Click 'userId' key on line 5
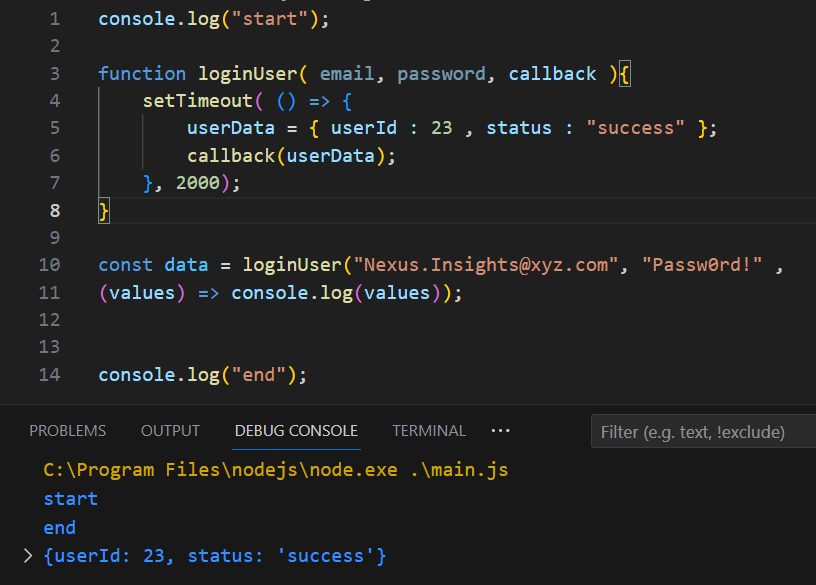This screenshot has height=585, width=816. 364,128
